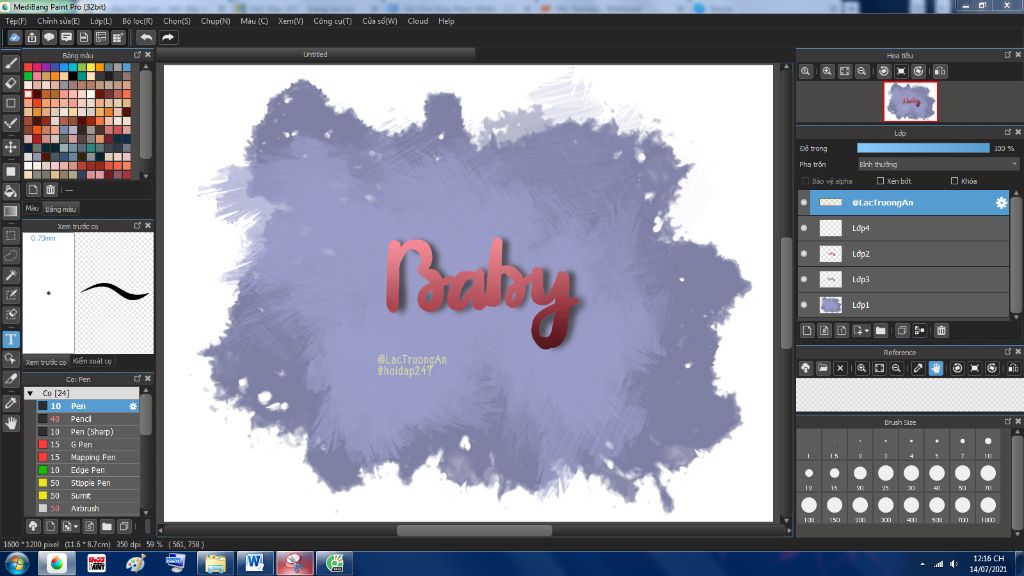1024x576 pixels.
Task: Open File Explorer from taskbar
Action: pos(215,563)
